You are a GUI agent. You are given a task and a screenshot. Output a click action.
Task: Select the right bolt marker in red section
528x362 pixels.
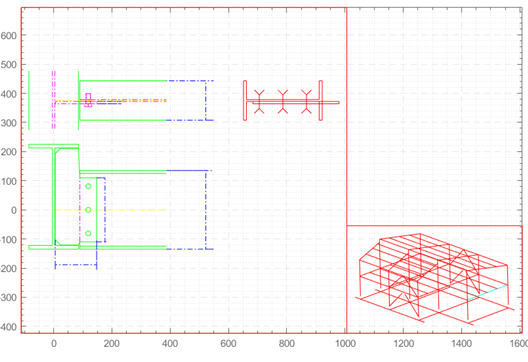pos(306,101)
